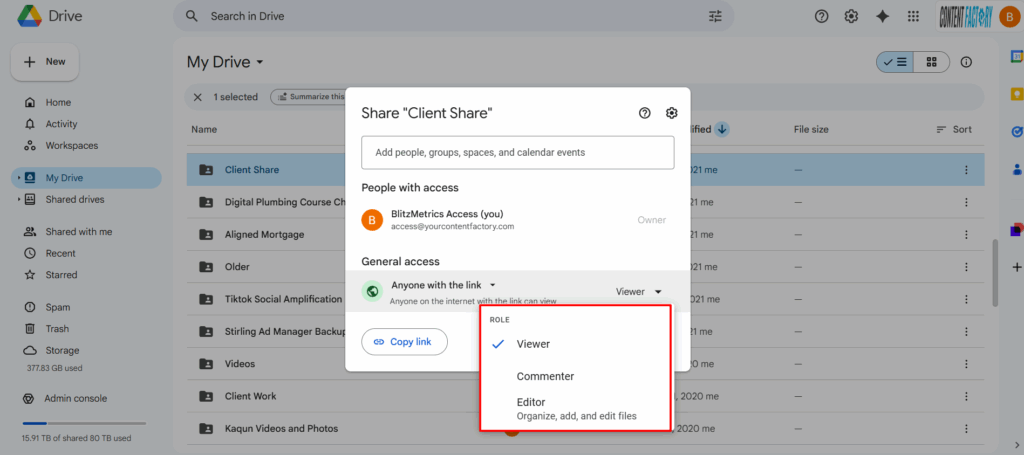The height and width of the screenshot is (455, 1024).
Task: Click the Add people input field
Action: 517,153
